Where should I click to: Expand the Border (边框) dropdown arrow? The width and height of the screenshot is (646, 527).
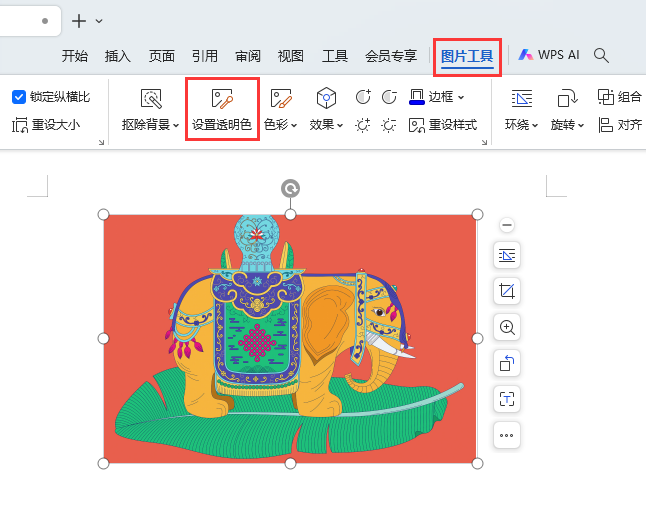[x=461, y=97]
